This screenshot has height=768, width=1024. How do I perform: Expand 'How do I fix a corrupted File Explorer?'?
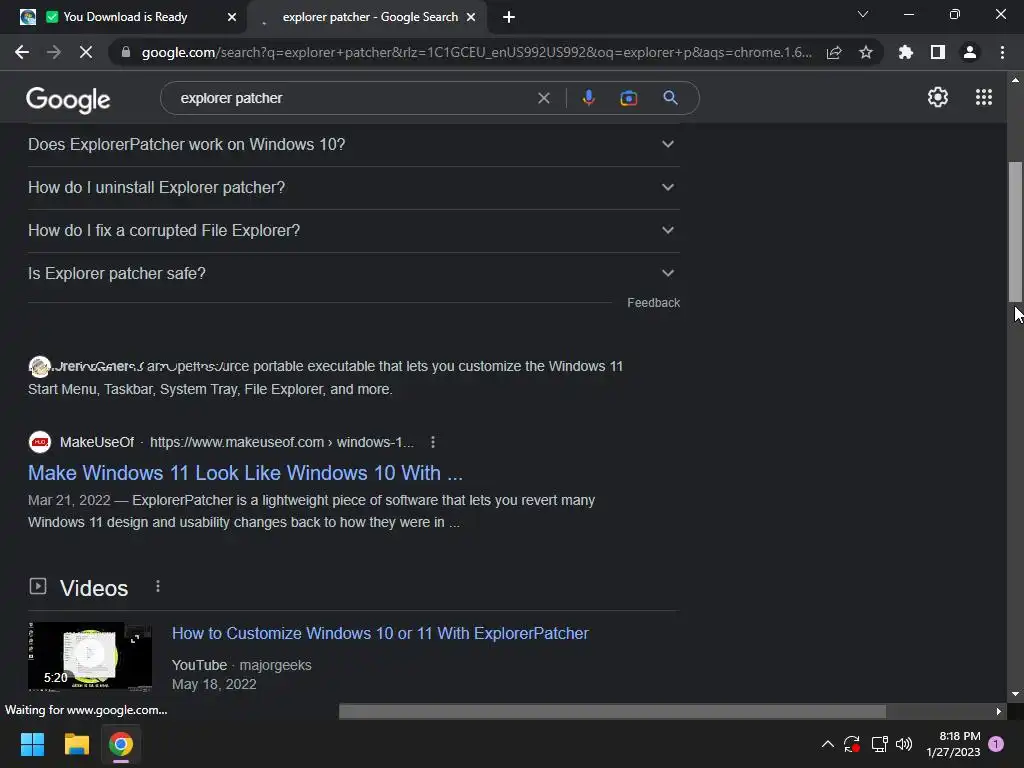point(353,231)
